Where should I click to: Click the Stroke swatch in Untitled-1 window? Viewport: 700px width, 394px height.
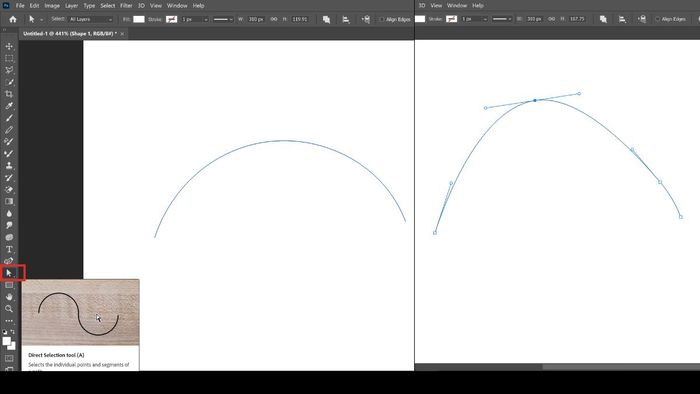(171, 19)
